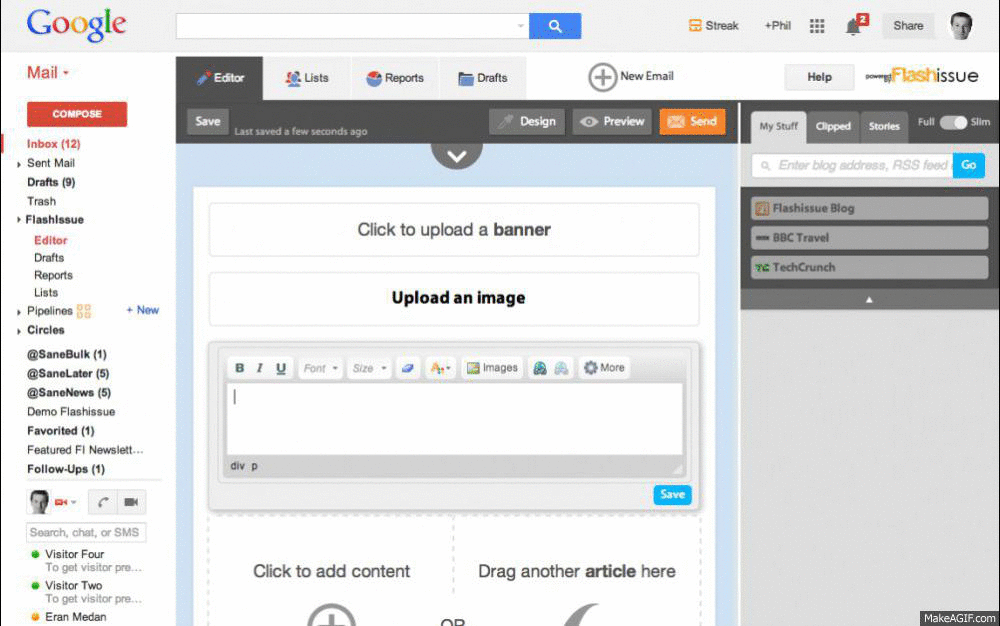Click the red COMPOSE button
The width and height of the screenshot is (1000, 626).
77,114
